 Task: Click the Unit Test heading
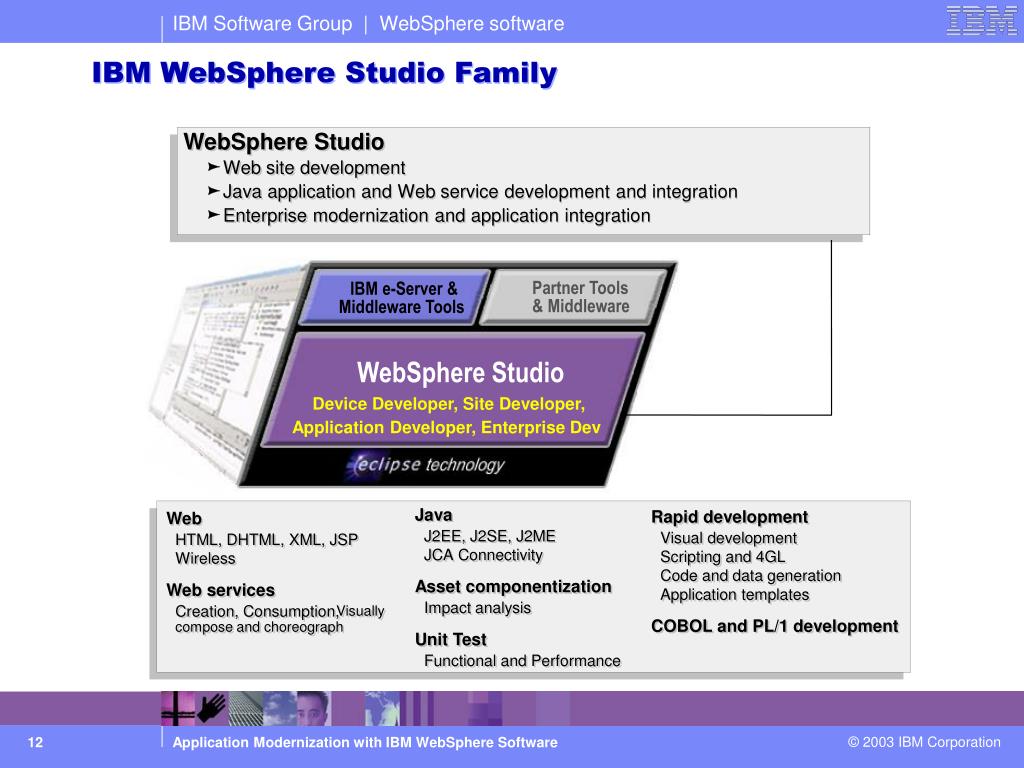point(451,639)
